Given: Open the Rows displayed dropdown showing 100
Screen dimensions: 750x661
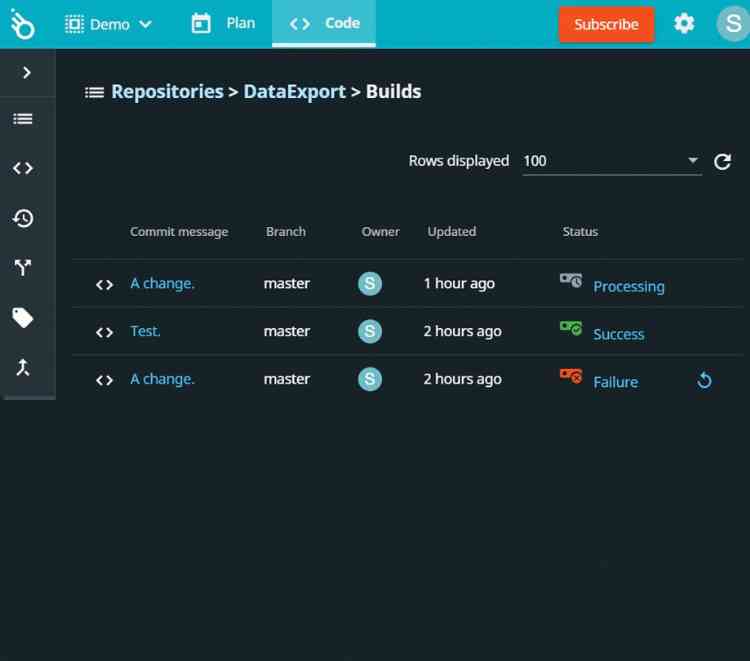Looking at the screenshot, I should 612,161.
